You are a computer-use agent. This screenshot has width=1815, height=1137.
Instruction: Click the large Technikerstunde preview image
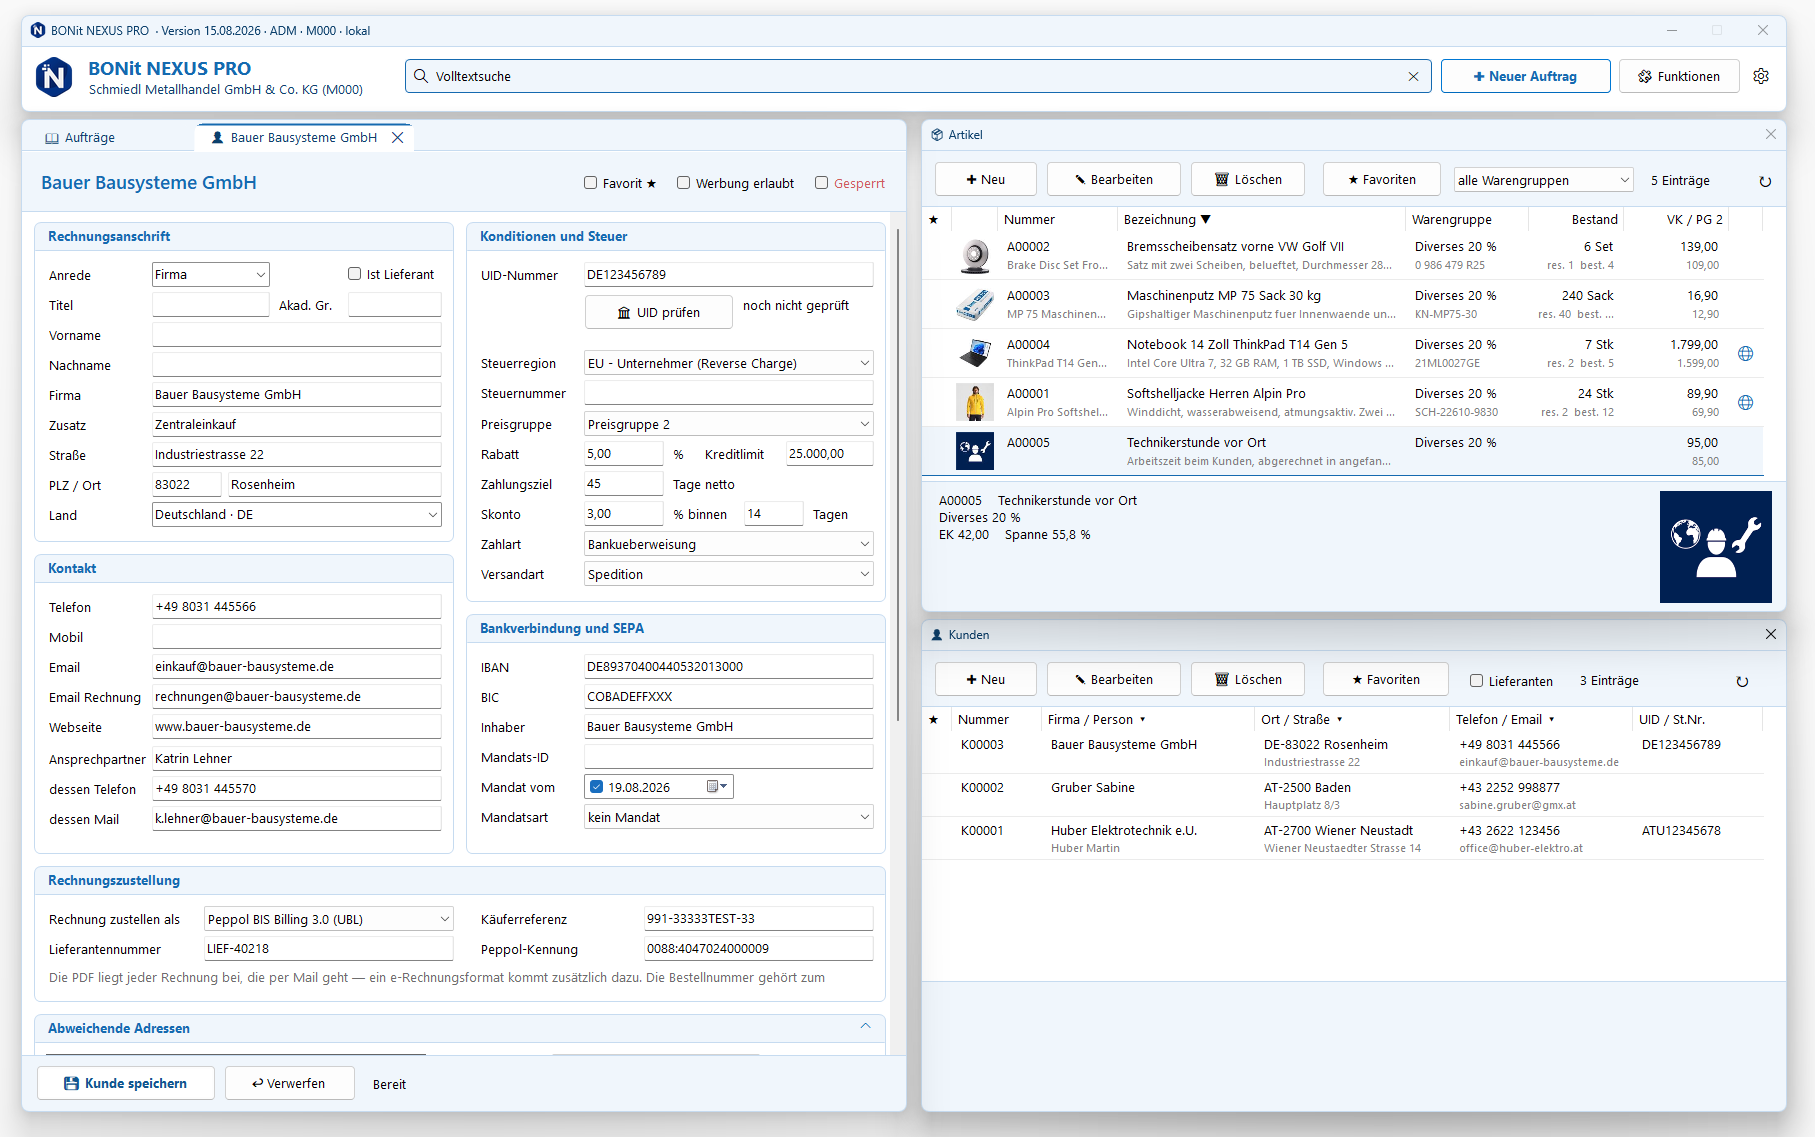(1715, 546)
